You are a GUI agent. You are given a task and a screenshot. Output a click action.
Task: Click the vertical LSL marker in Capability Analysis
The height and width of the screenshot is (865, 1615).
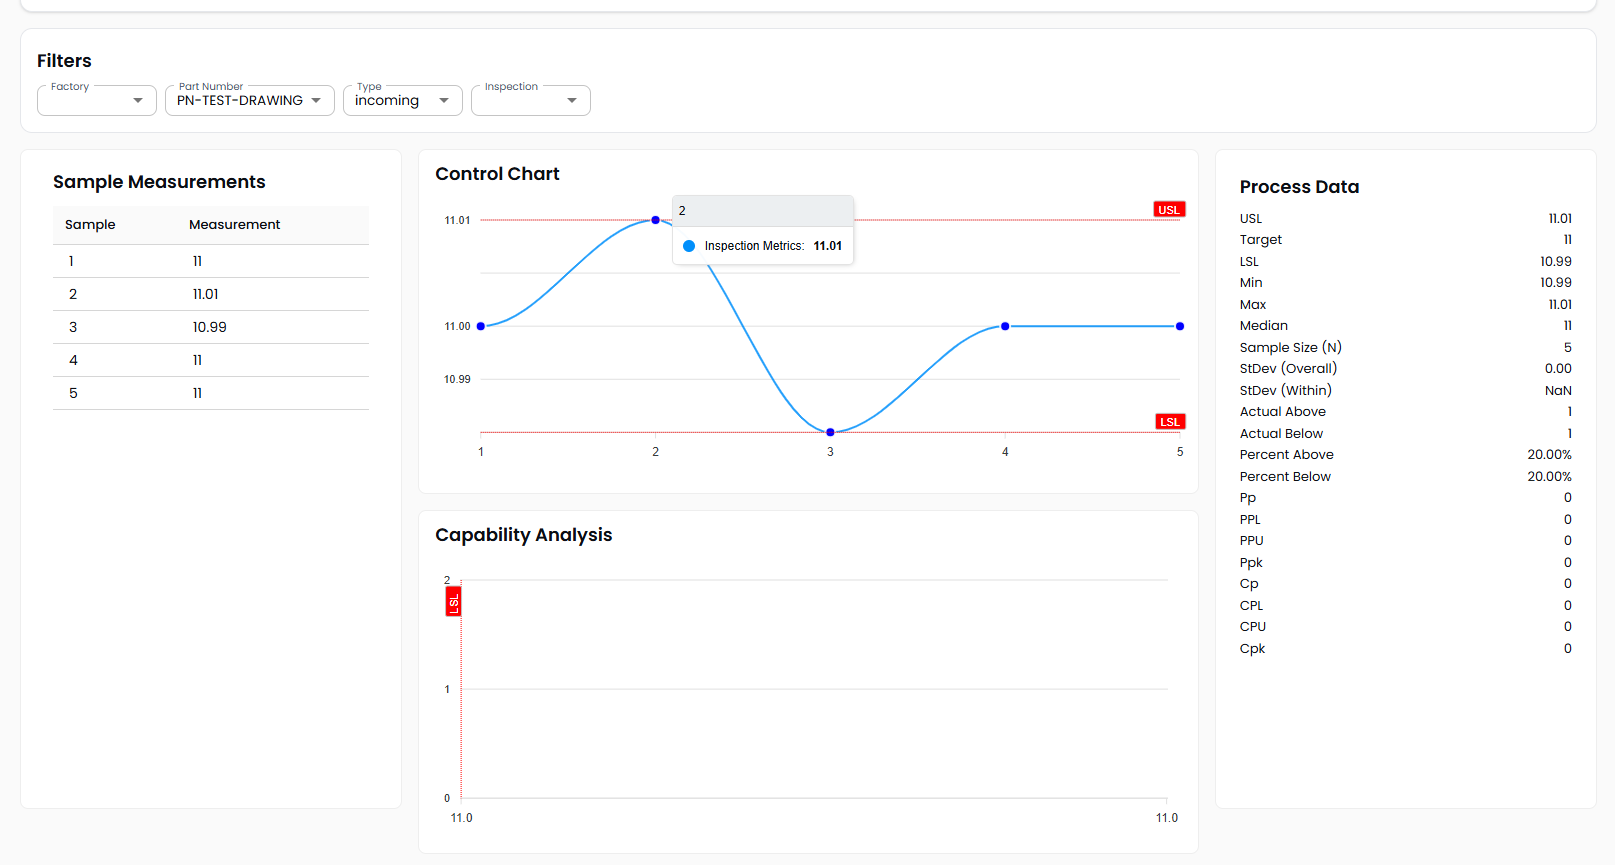(453, 602)
